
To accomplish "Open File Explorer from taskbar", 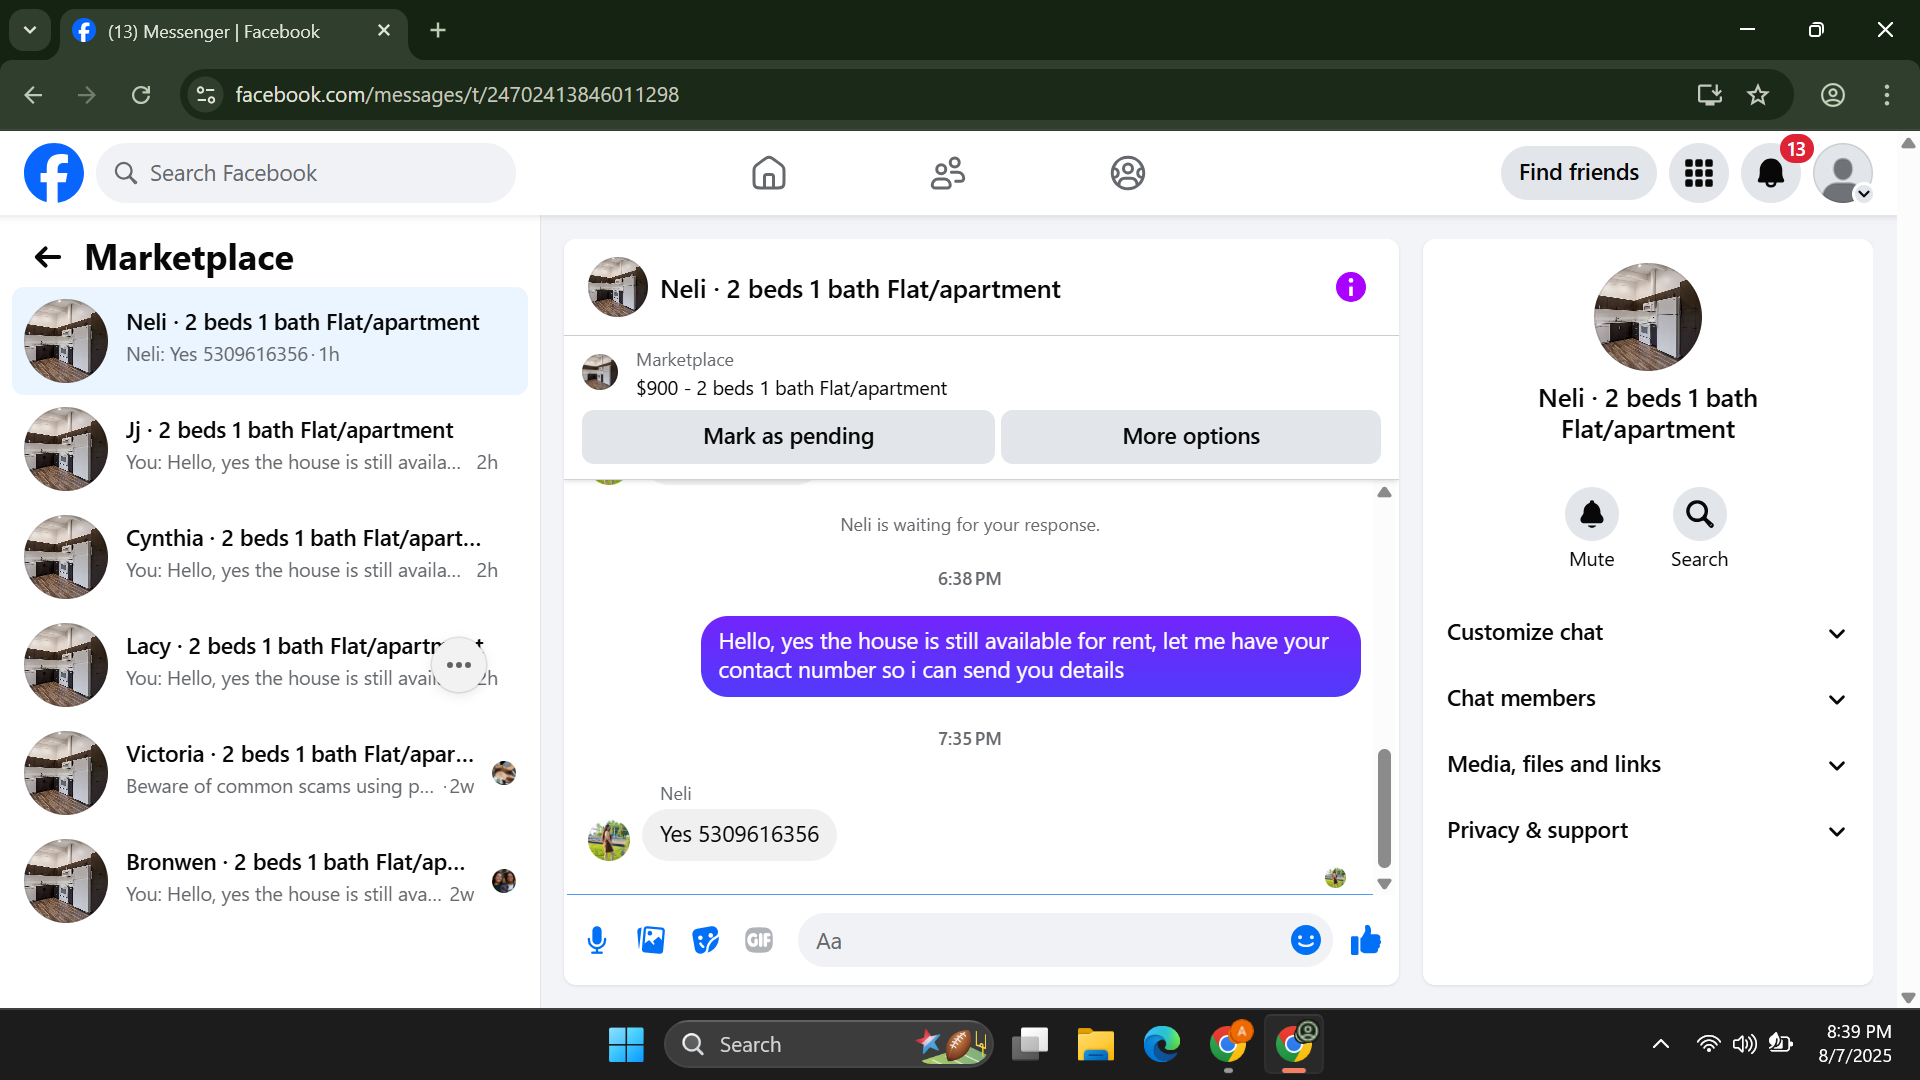I will 1095,1045.
